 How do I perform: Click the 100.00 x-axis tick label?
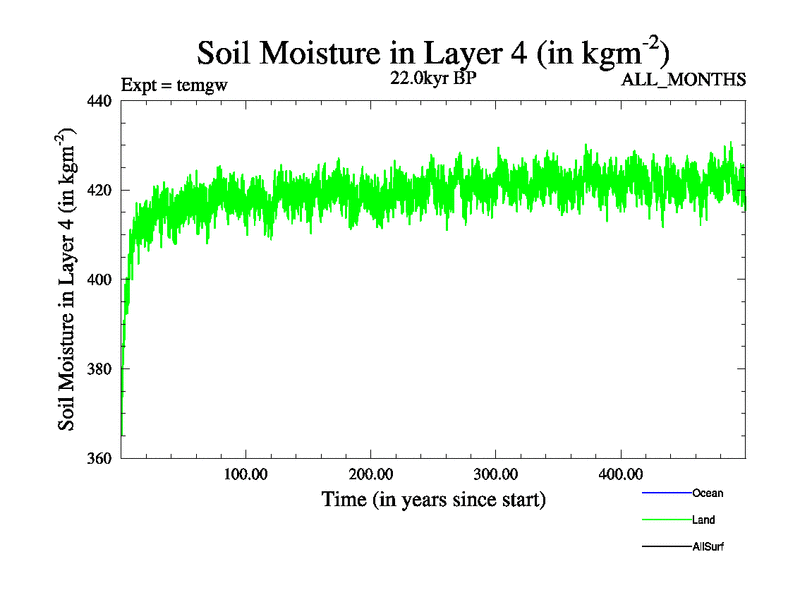[x=245, y=474]
